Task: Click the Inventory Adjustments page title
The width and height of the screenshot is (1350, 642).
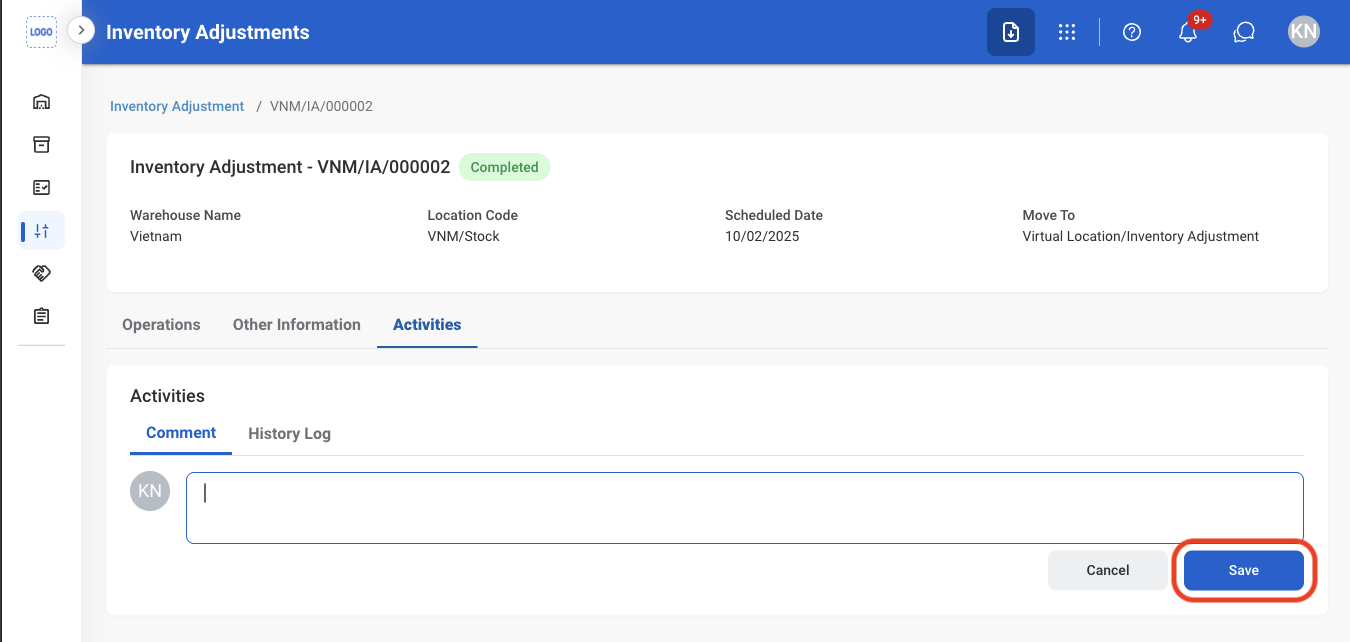Action: coord(208,33)
